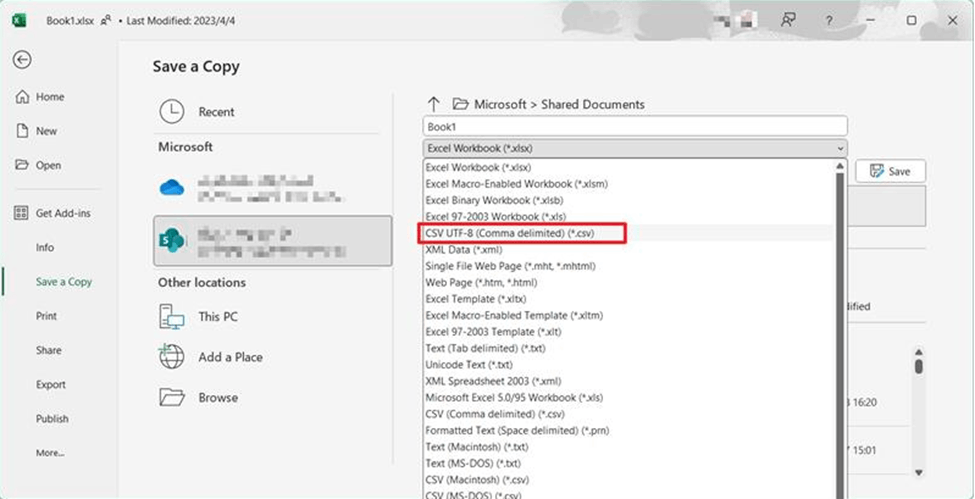The image size is (975, 499).
Task: Click the file list scroll down arrow
Action: click(918, 472)
